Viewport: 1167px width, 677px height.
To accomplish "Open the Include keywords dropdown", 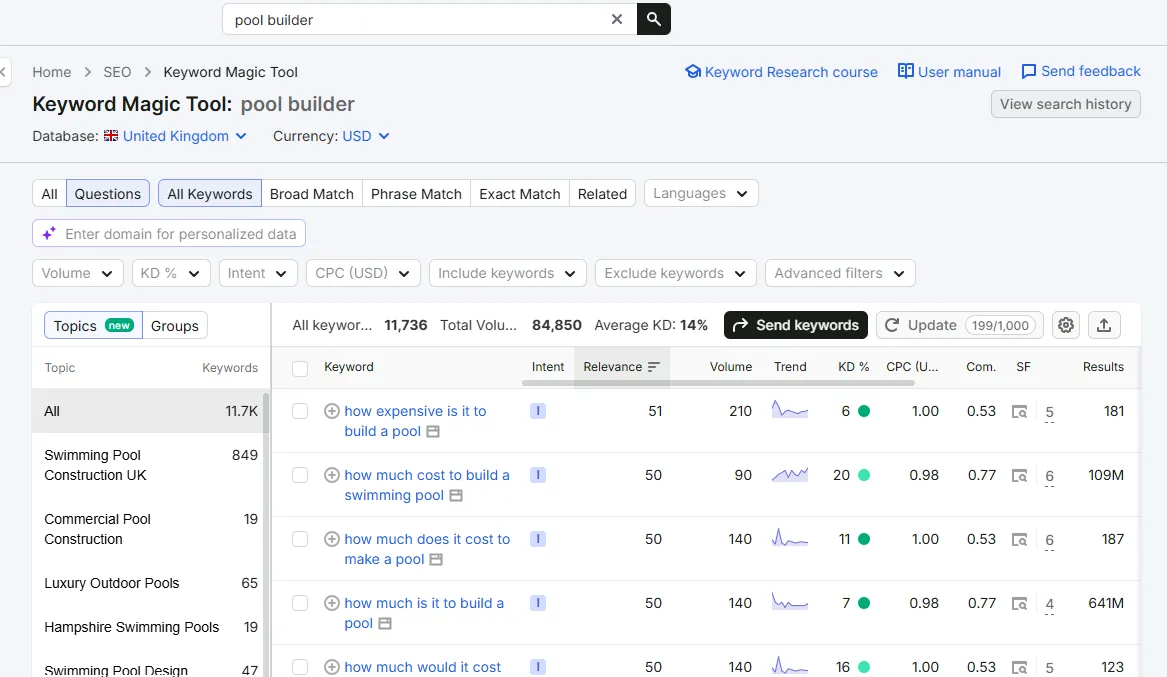I will (508, 273).
